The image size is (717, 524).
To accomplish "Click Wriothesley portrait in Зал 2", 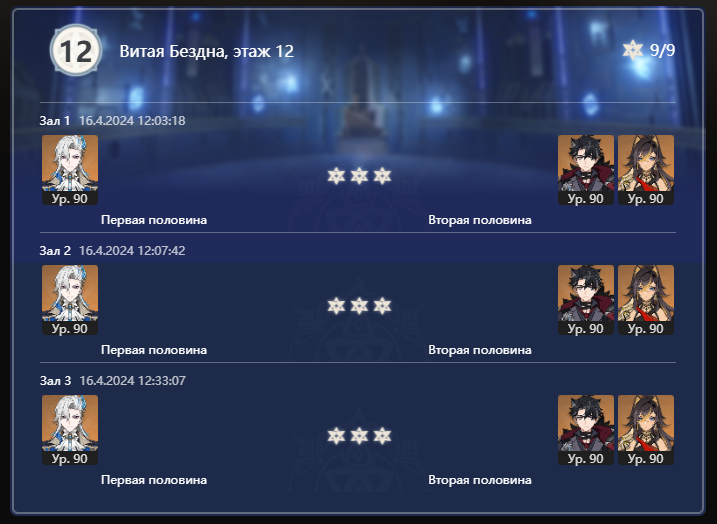I will pyautogui.click(x=586, y=300).
